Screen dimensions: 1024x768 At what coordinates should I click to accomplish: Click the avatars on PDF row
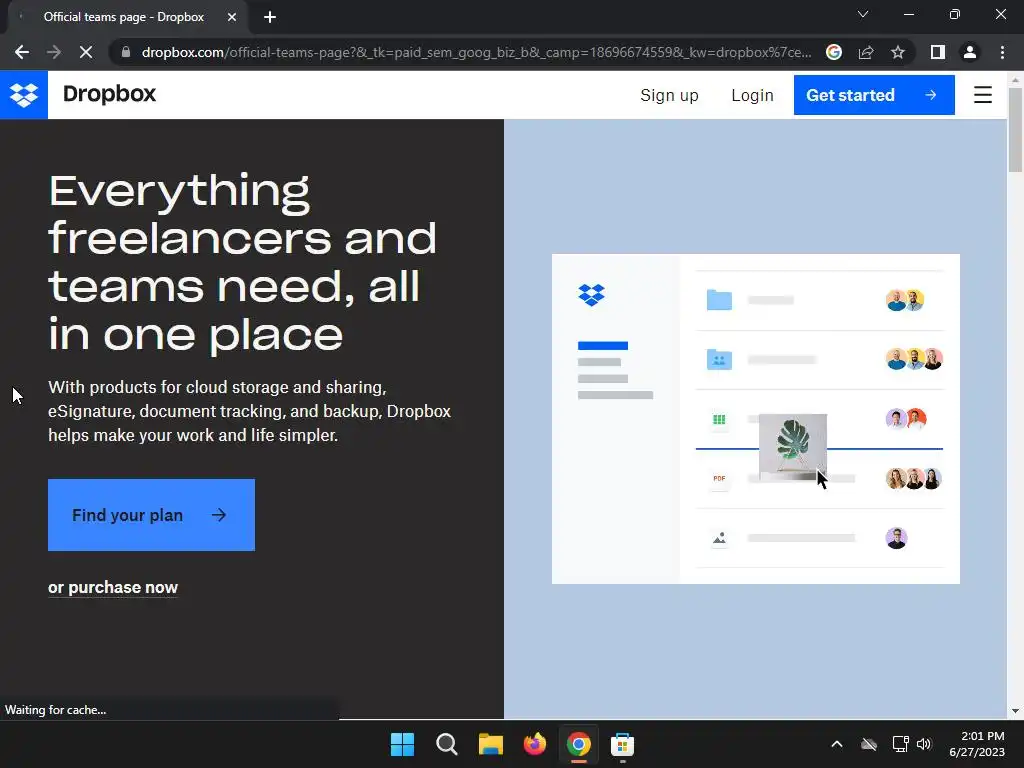click(914, 479)
